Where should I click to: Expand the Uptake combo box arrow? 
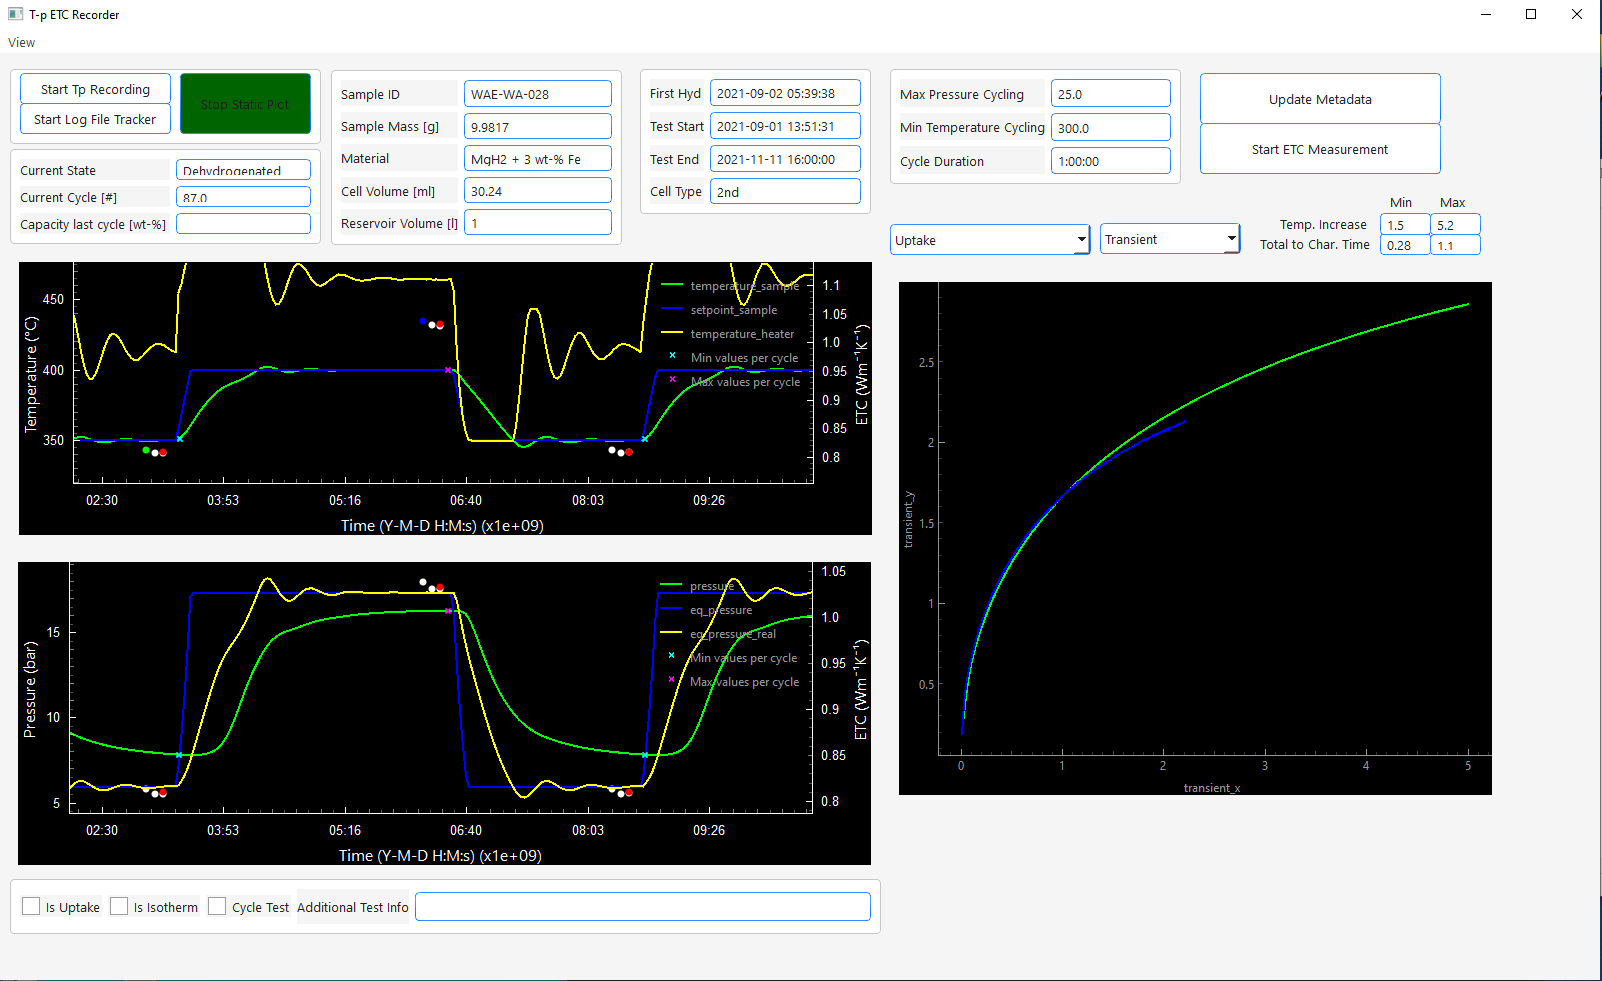click(1079, 239)
